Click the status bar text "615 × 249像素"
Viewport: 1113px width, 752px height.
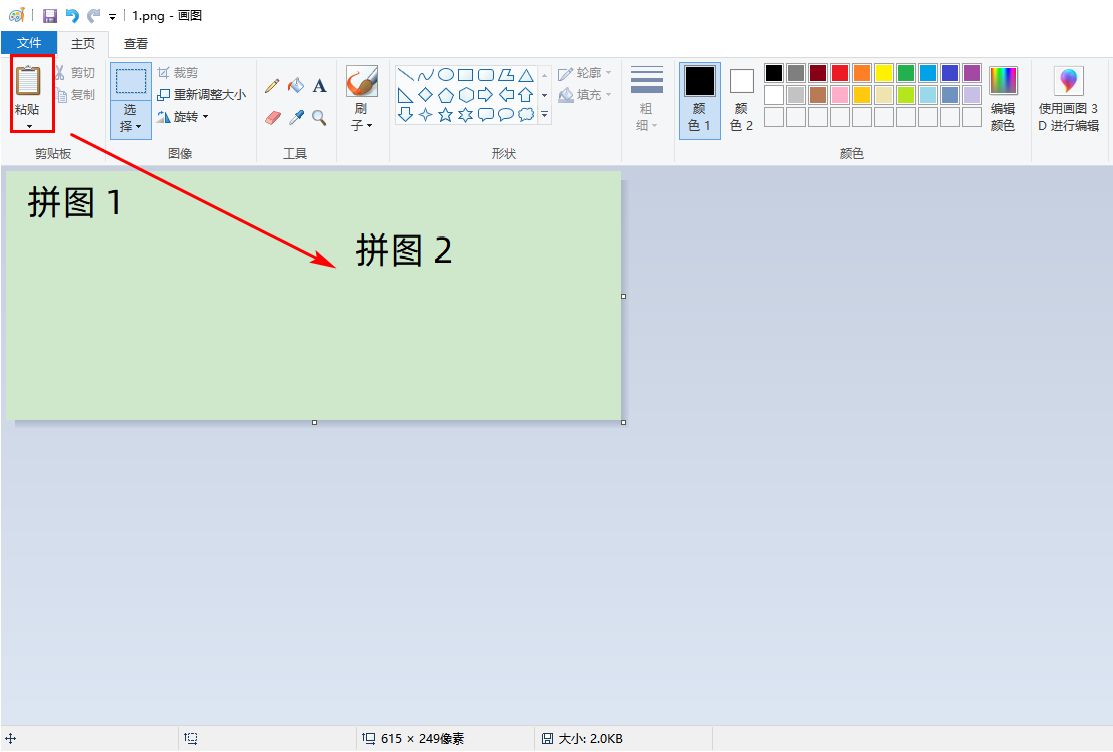(x=422, y=739)
